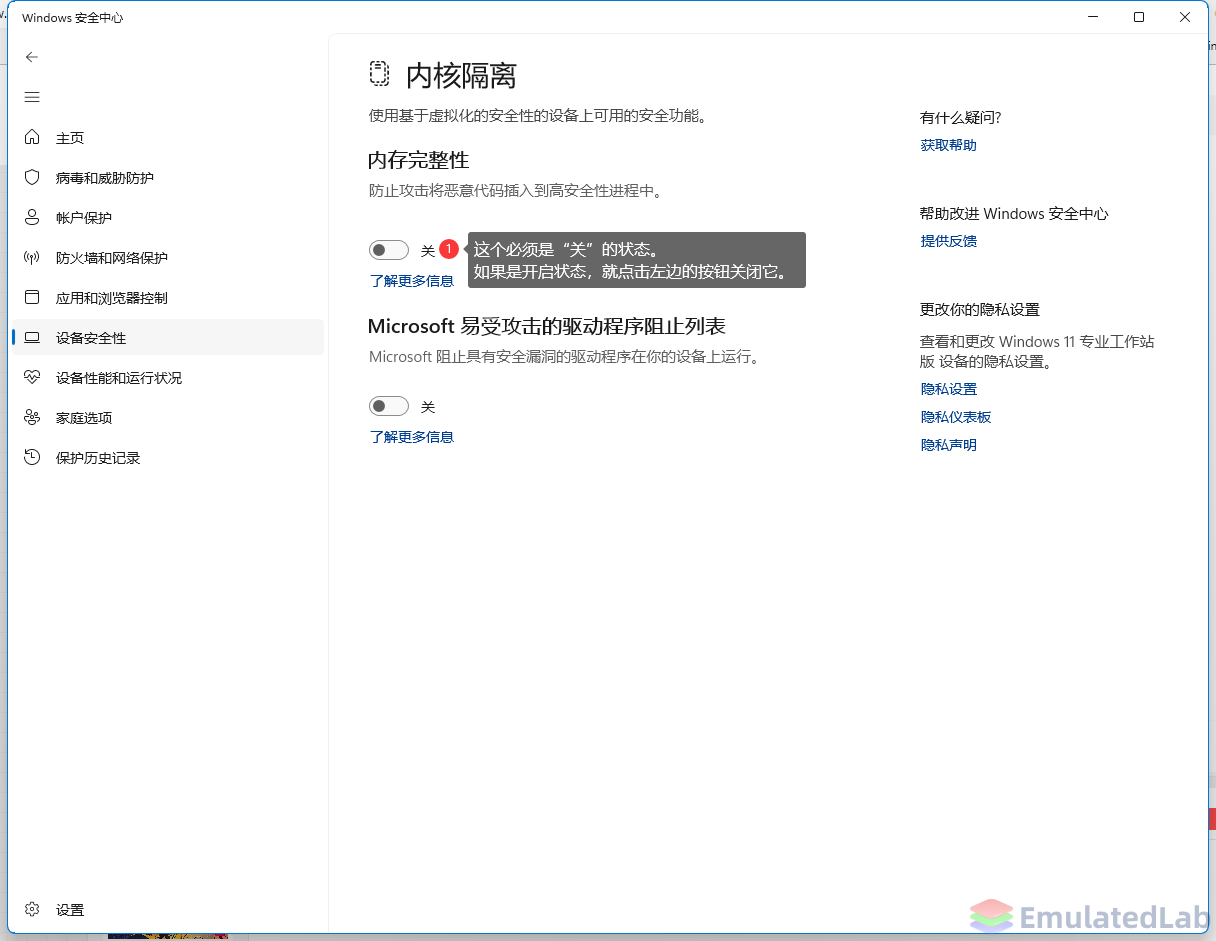The height and width of the screenshot is (941, 1216).
Task: Open the 主页 navigation item
Action: (x=168, y=137)
